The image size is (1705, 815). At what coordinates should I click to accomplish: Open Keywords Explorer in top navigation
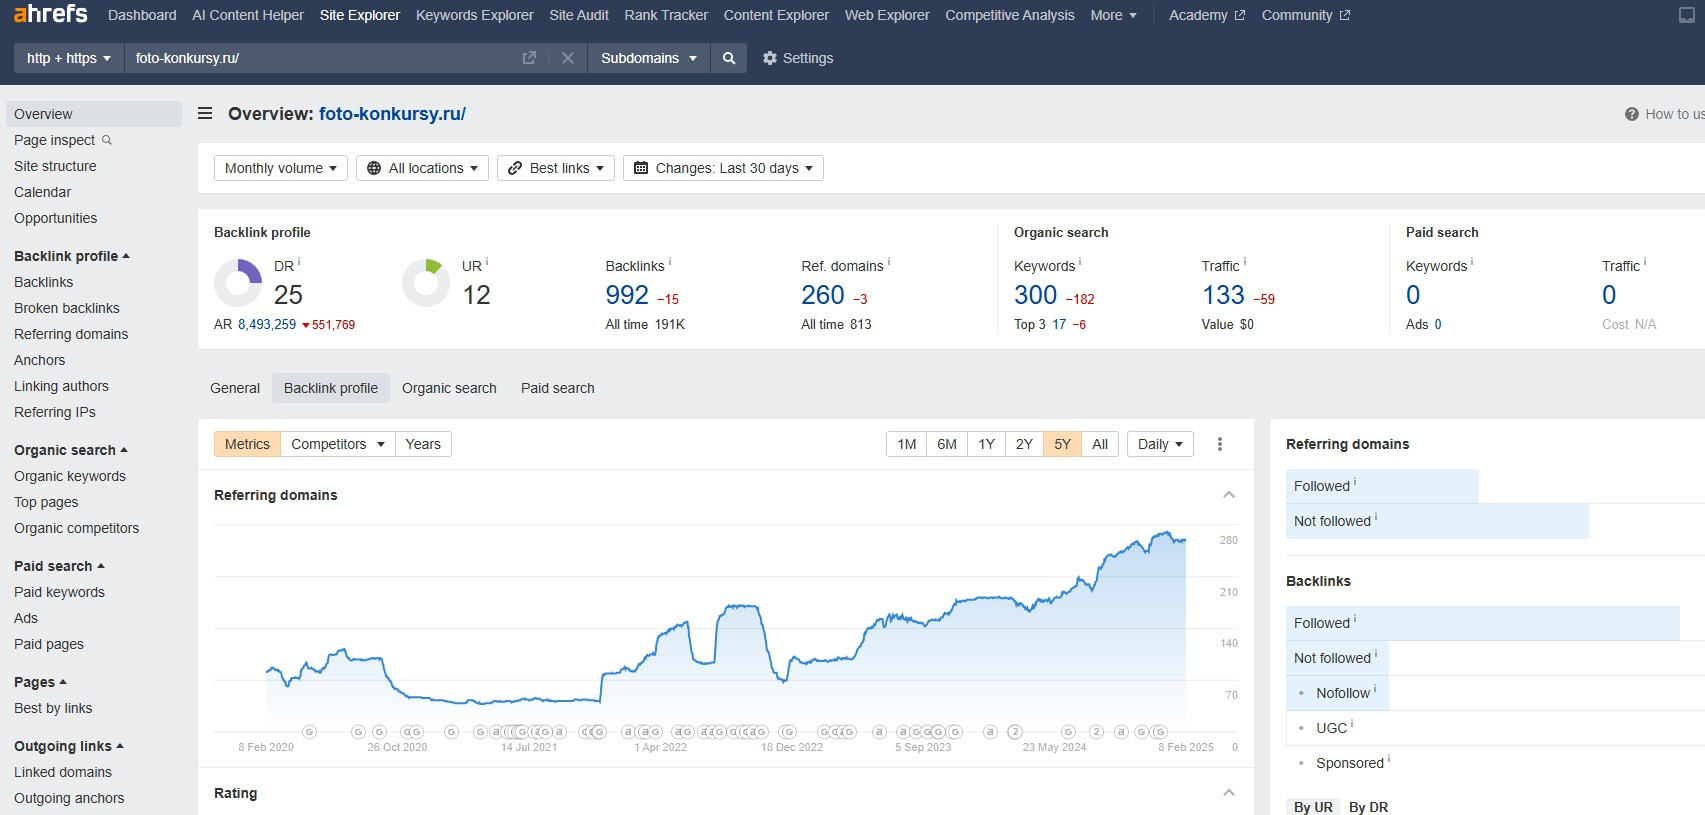point(475,15)
